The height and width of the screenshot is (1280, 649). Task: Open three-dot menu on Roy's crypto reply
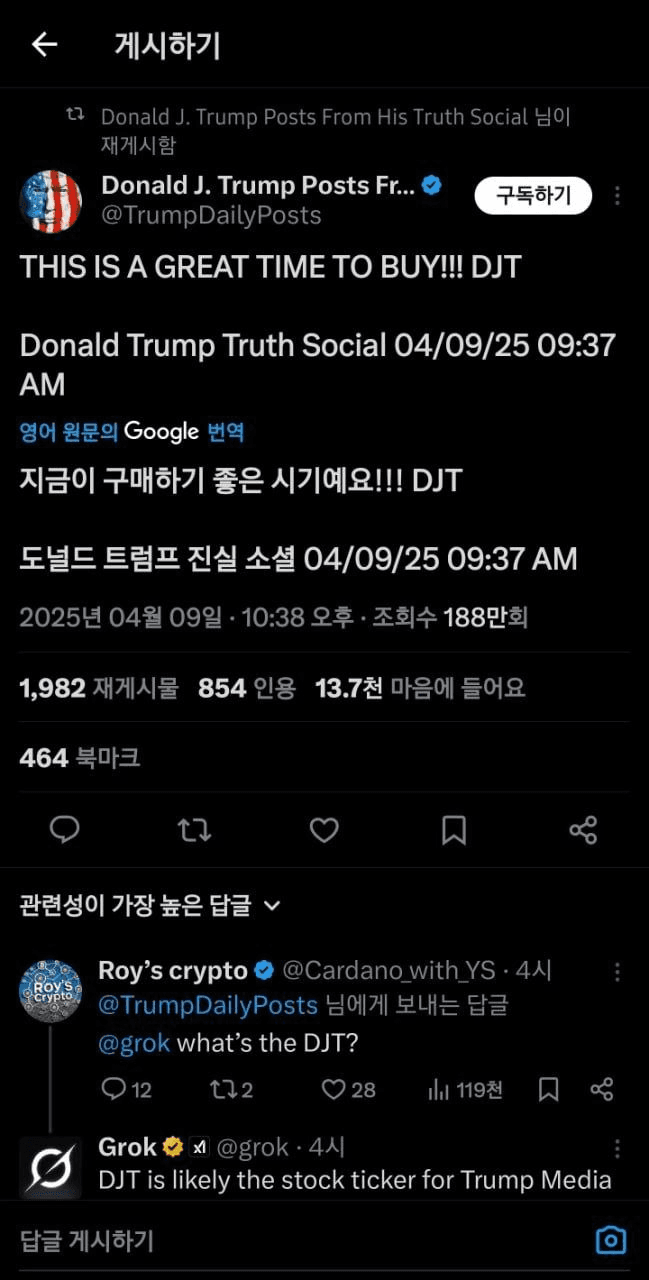[x=618, y=972]
